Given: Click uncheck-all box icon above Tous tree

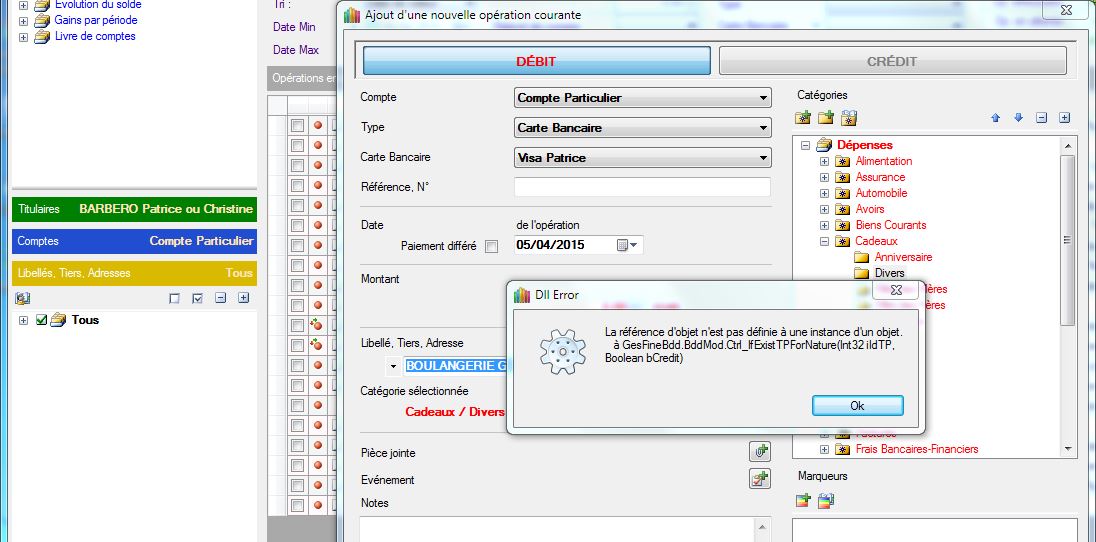Looking at the screenshot, I should pos(175,298).
